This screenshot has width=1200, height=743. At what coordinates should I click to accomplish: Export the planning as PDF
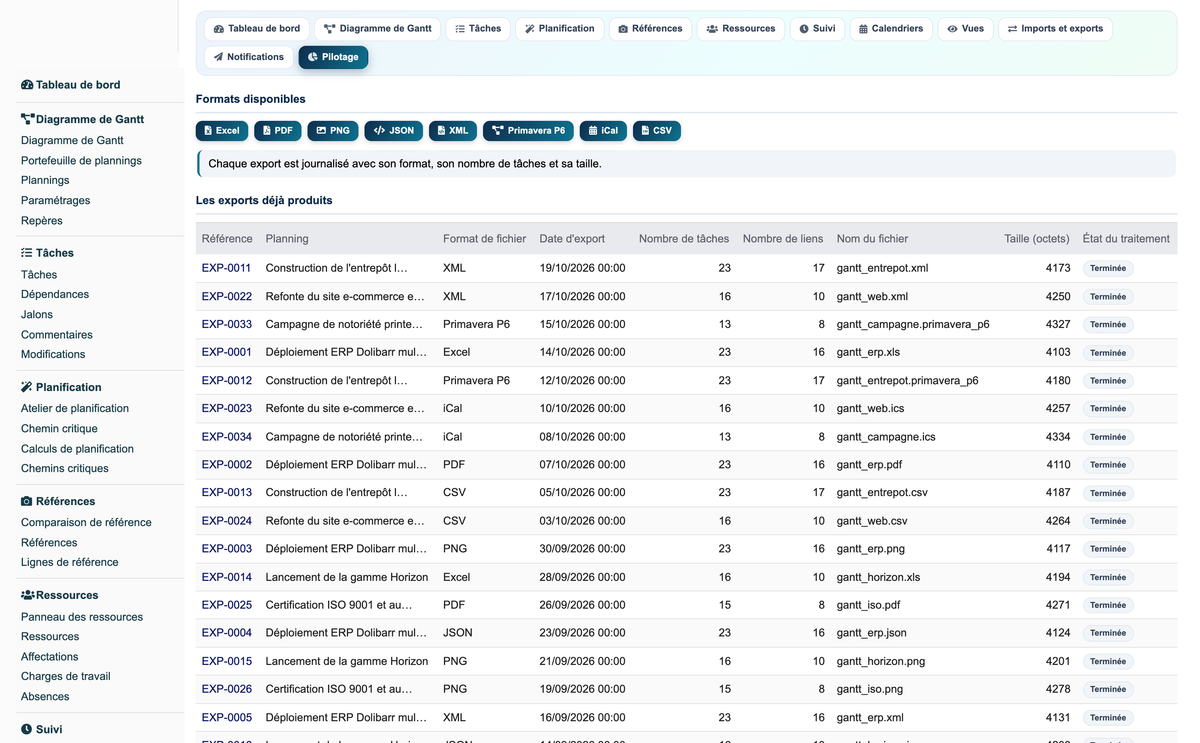click(278, 130)
